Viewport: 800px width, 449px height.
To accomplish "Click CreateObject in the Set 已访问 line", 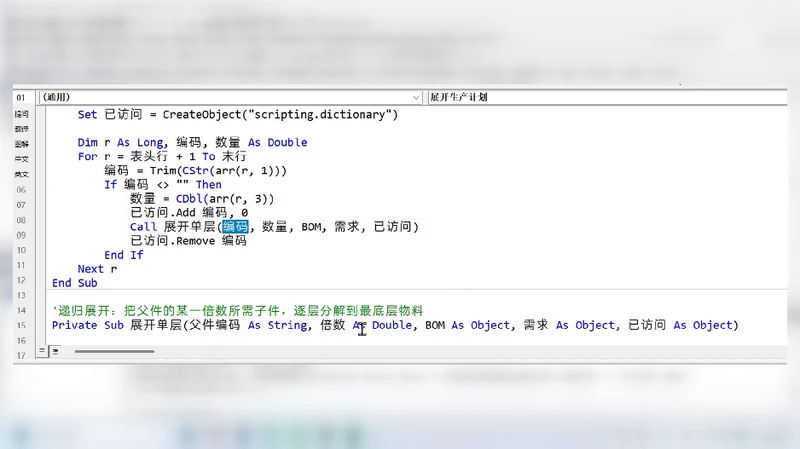I will point(202,115).
